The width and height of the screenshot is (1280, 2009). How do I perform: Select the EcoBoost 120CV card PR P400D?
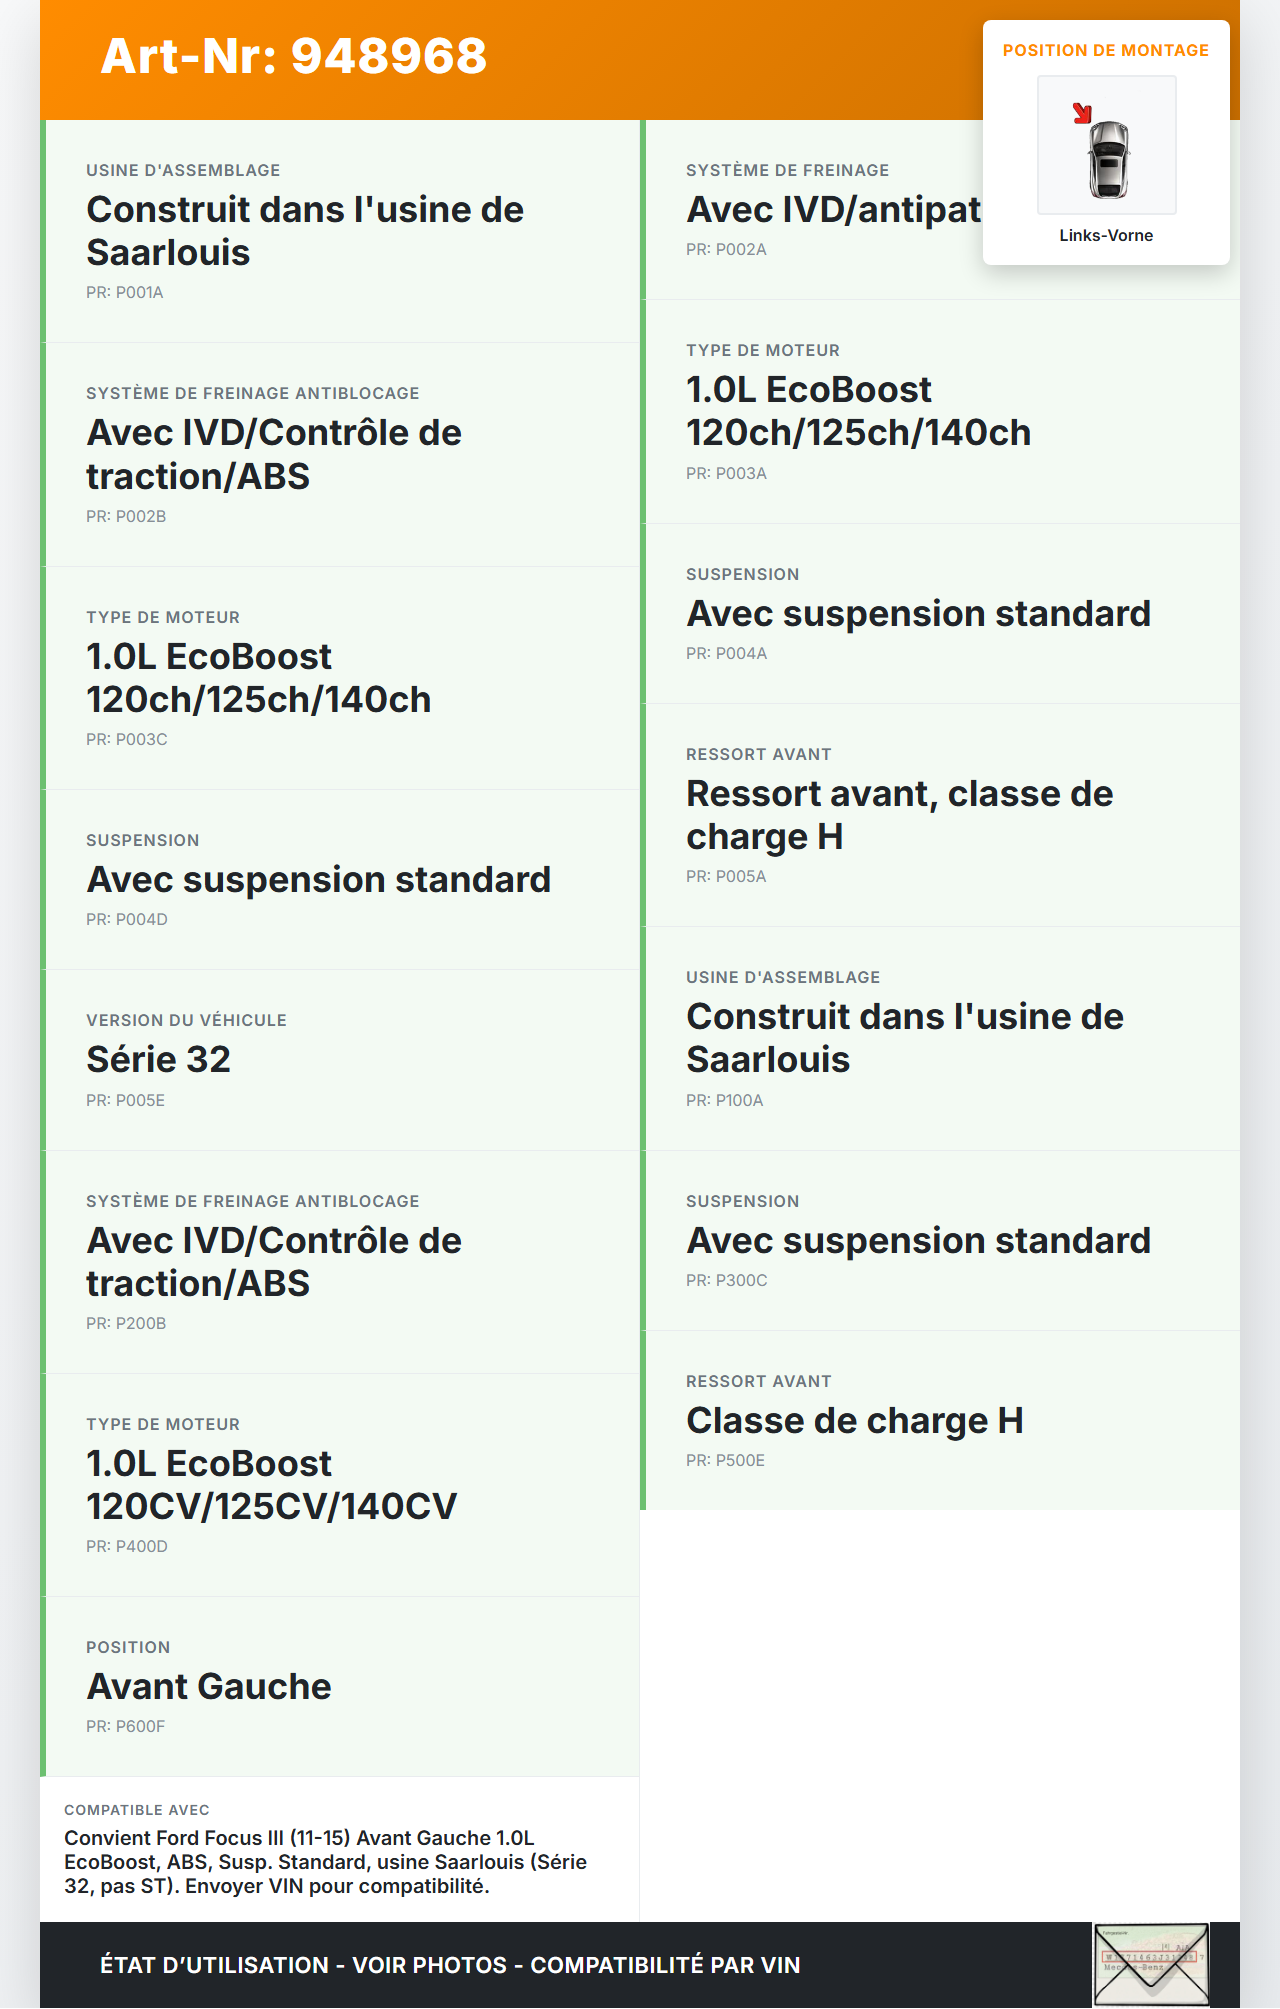(340, 1485)
